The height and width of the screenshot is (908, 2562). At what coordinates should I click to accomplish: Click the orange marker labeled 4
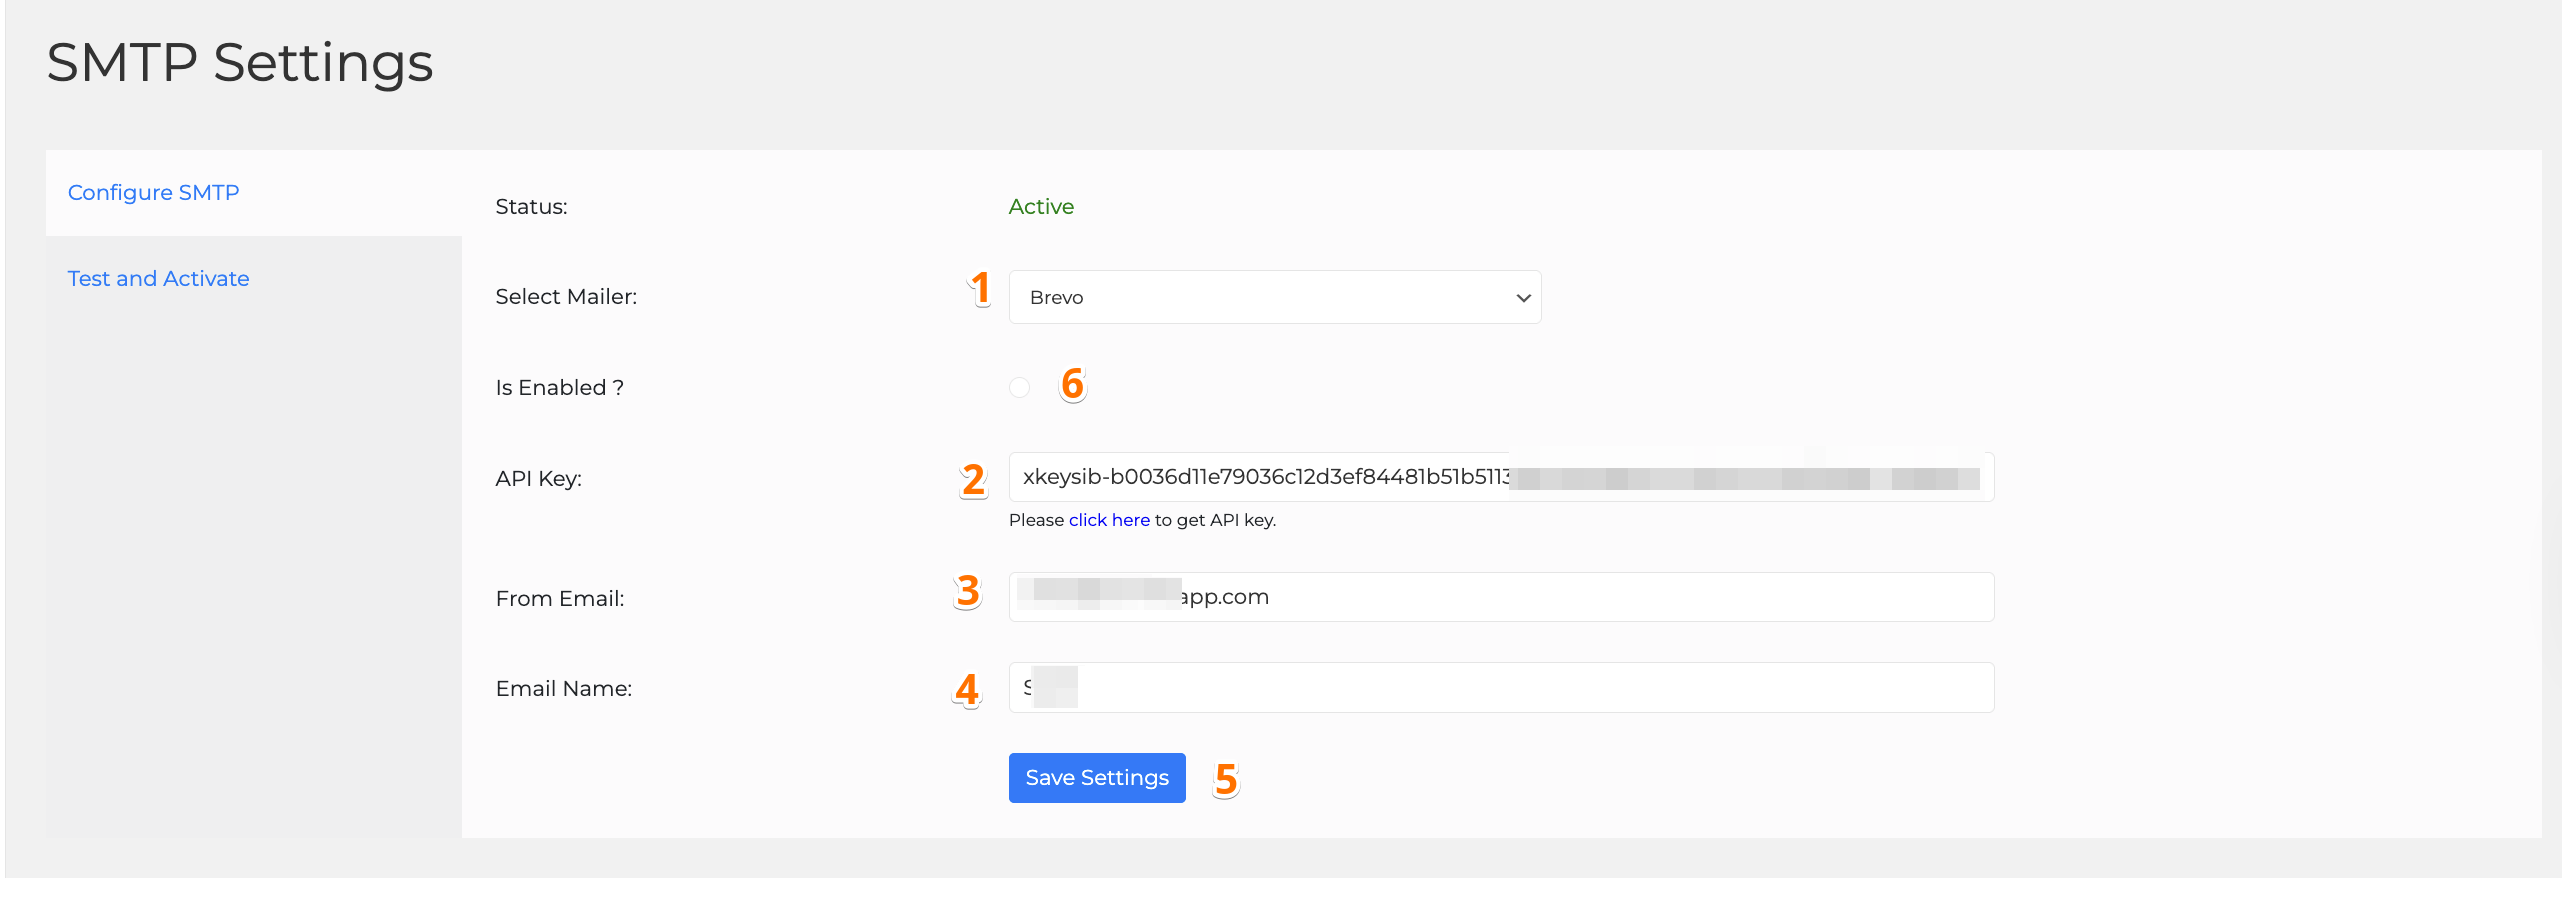pos(966,688)
